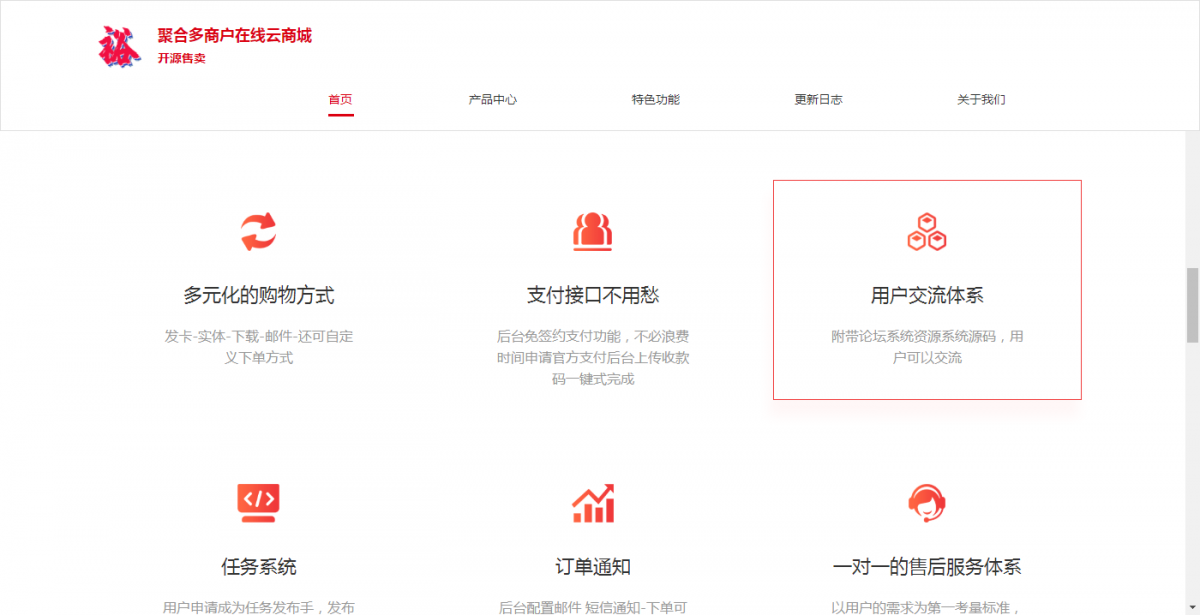Viewport: 1200px width, 615px height.
Task: Click the 多元化的购物方式 heading
Action: click(x=257, y=295)
